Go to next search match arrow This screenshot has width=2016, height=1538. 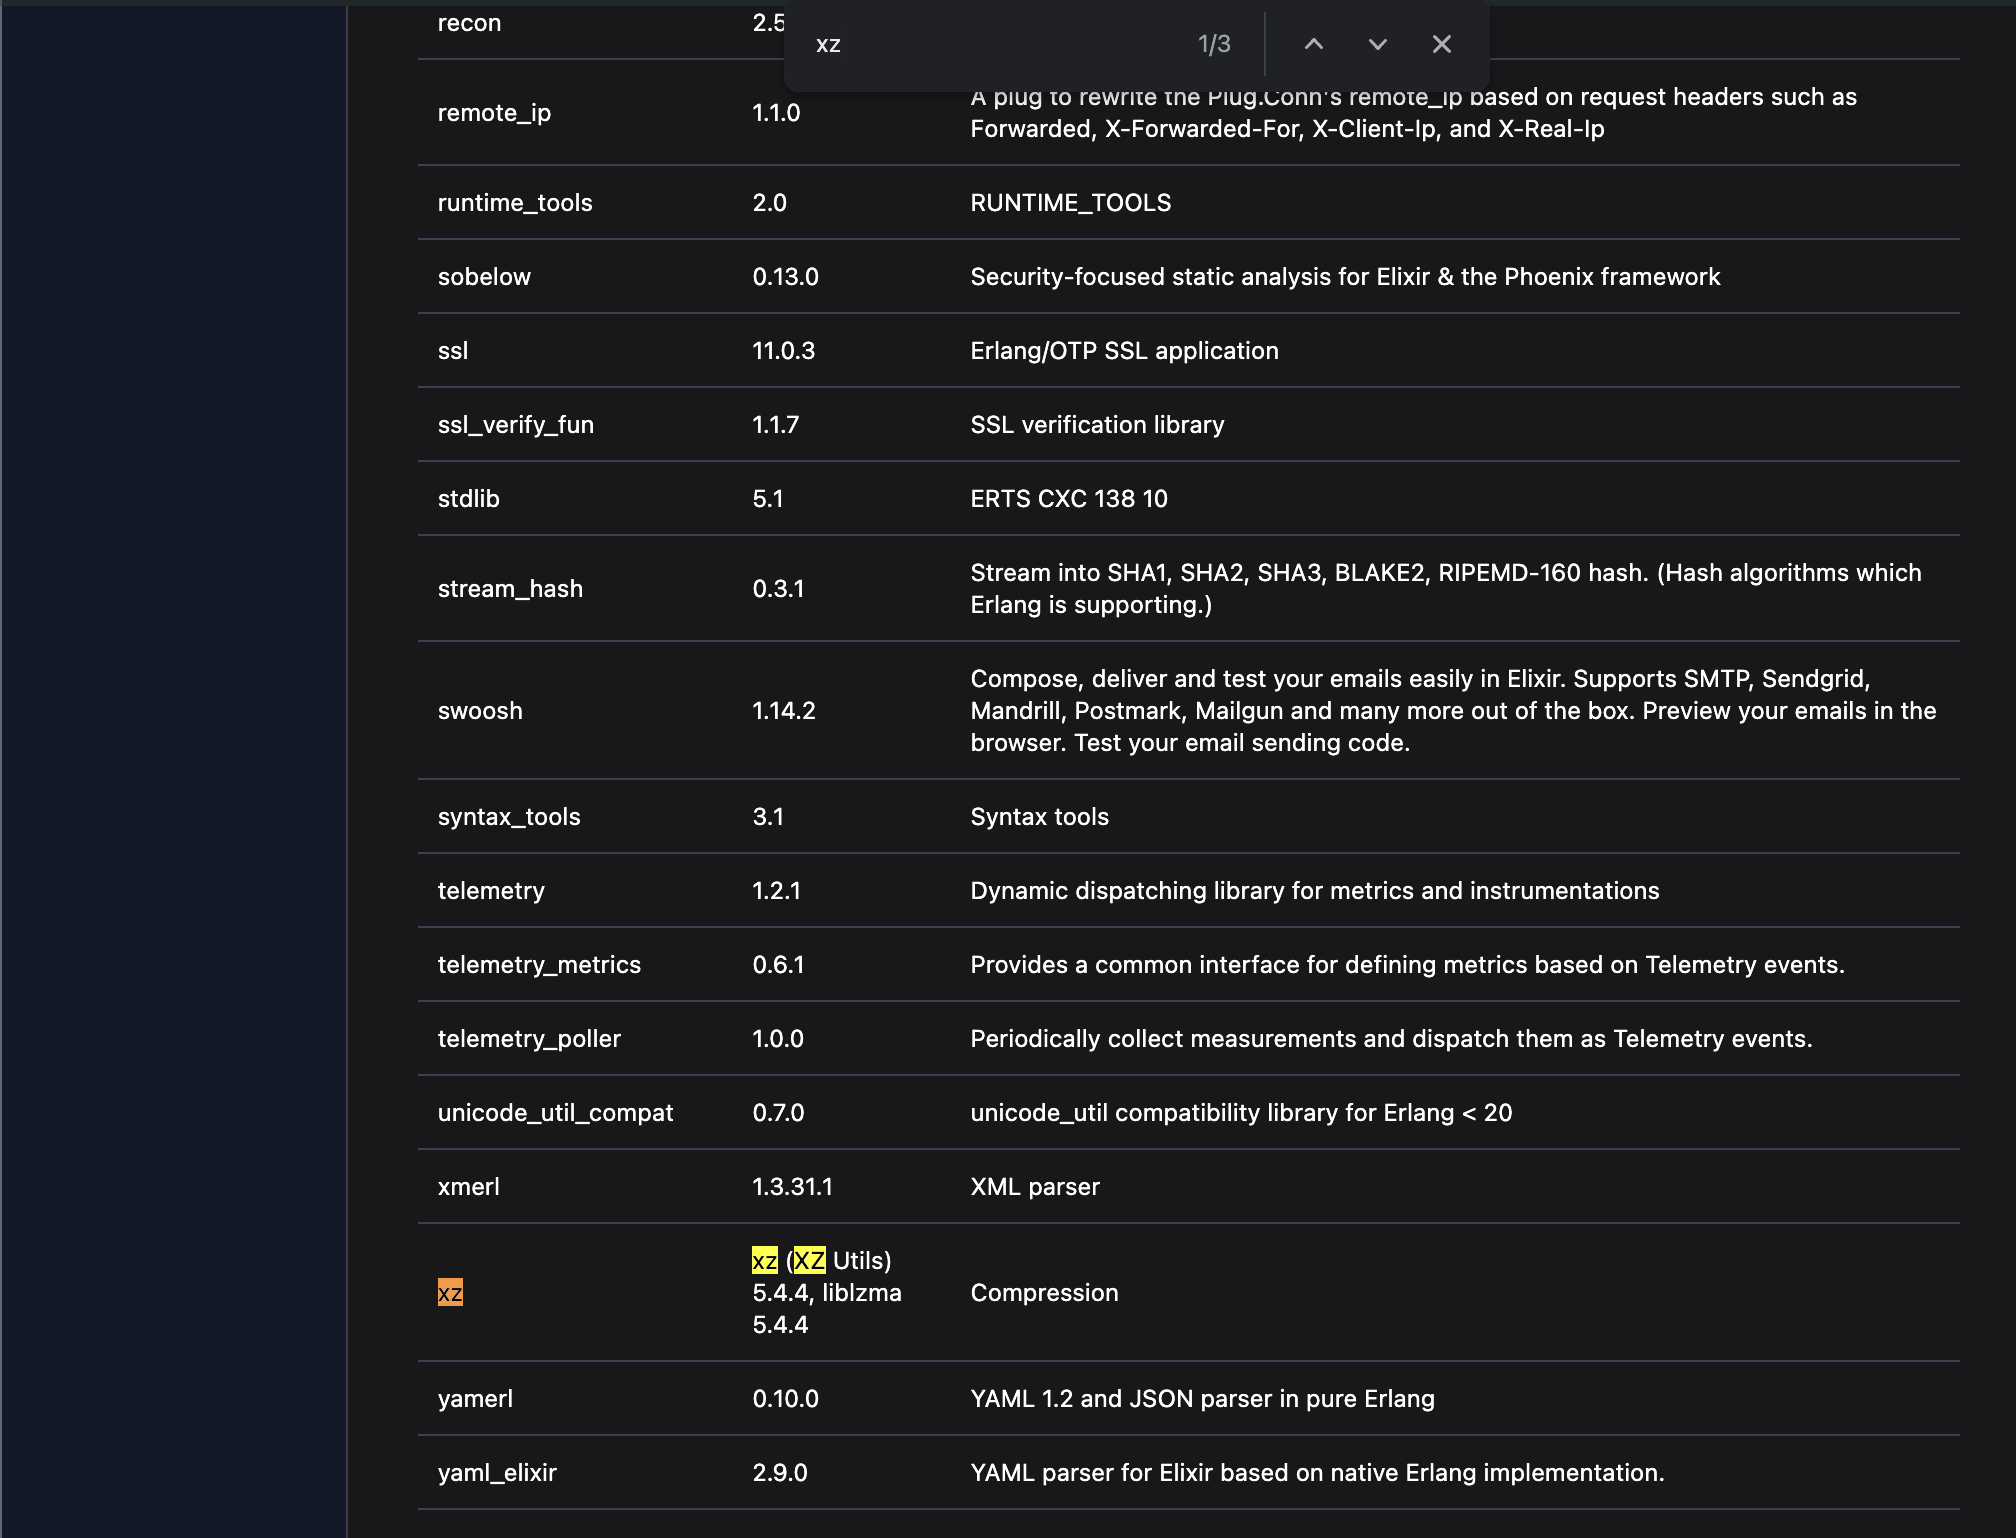(1378, 44)
